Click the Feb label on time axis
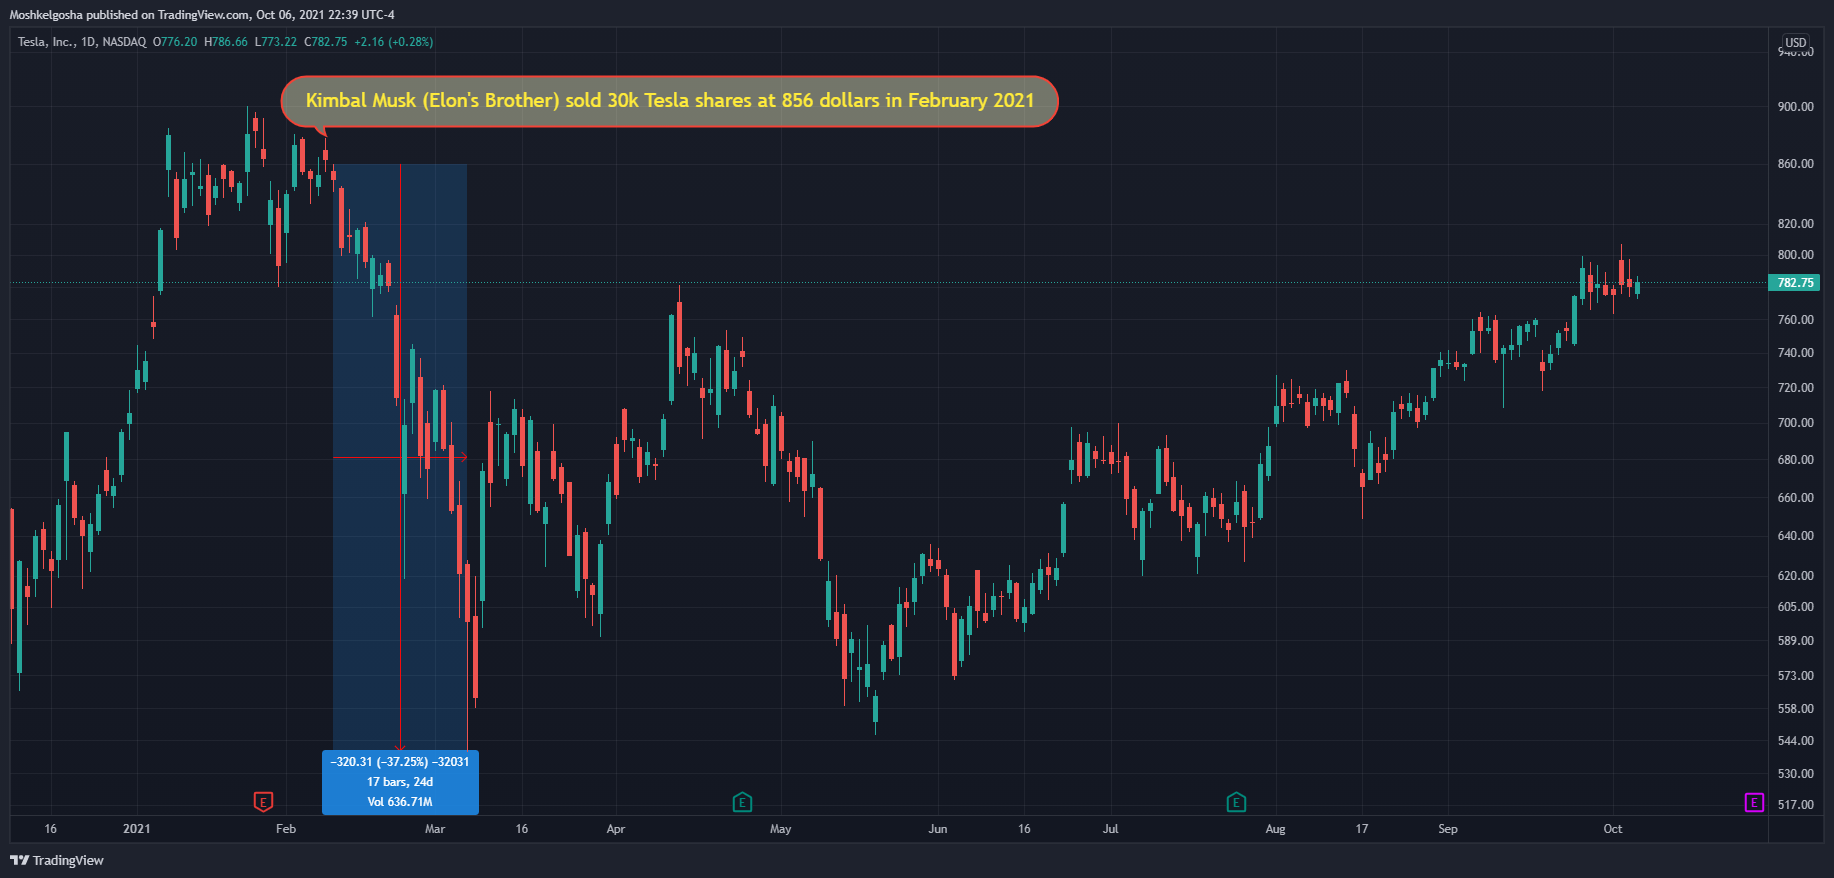Screen dimensions: 1834x878 (x=286, y=829)
